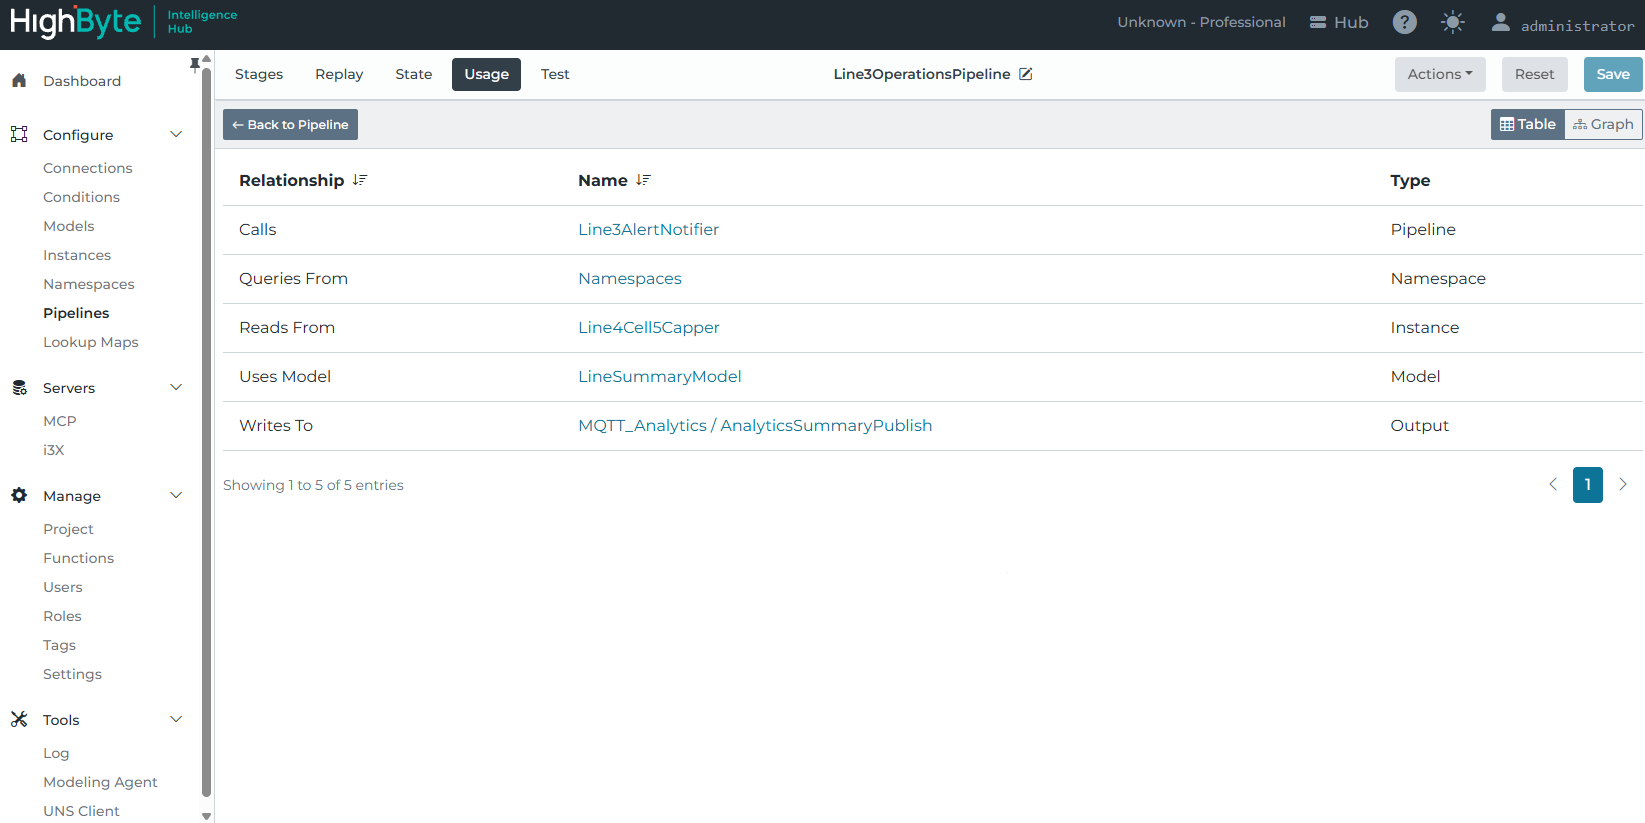Click the Tools section icon
The image size is (1645, 823).
(x=19, y=720)
